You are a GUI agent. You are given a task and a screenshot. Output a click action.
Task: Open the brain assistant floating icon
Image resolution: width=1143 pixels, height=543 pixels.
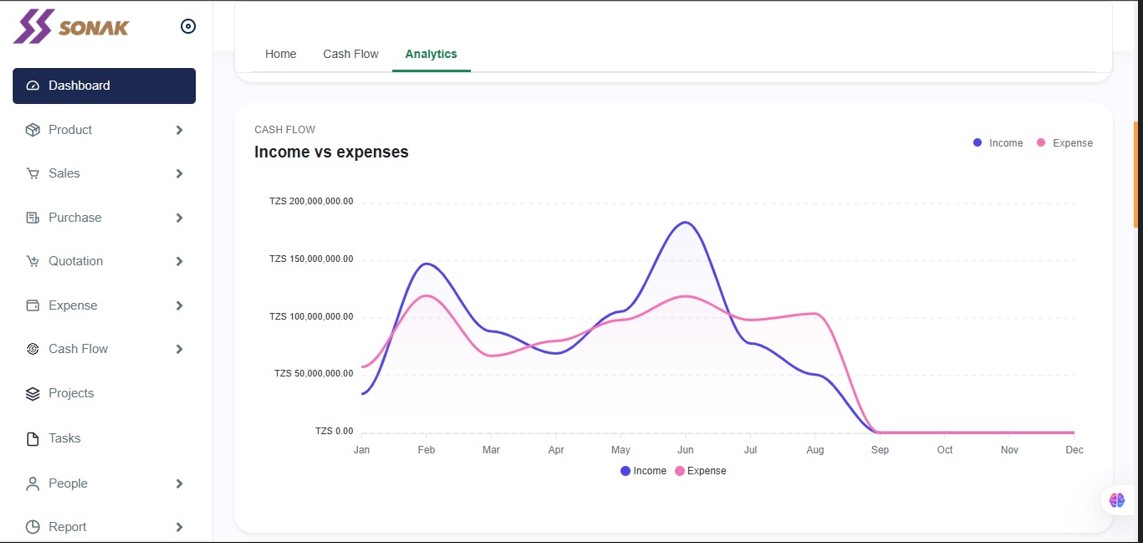(1117, 500)
